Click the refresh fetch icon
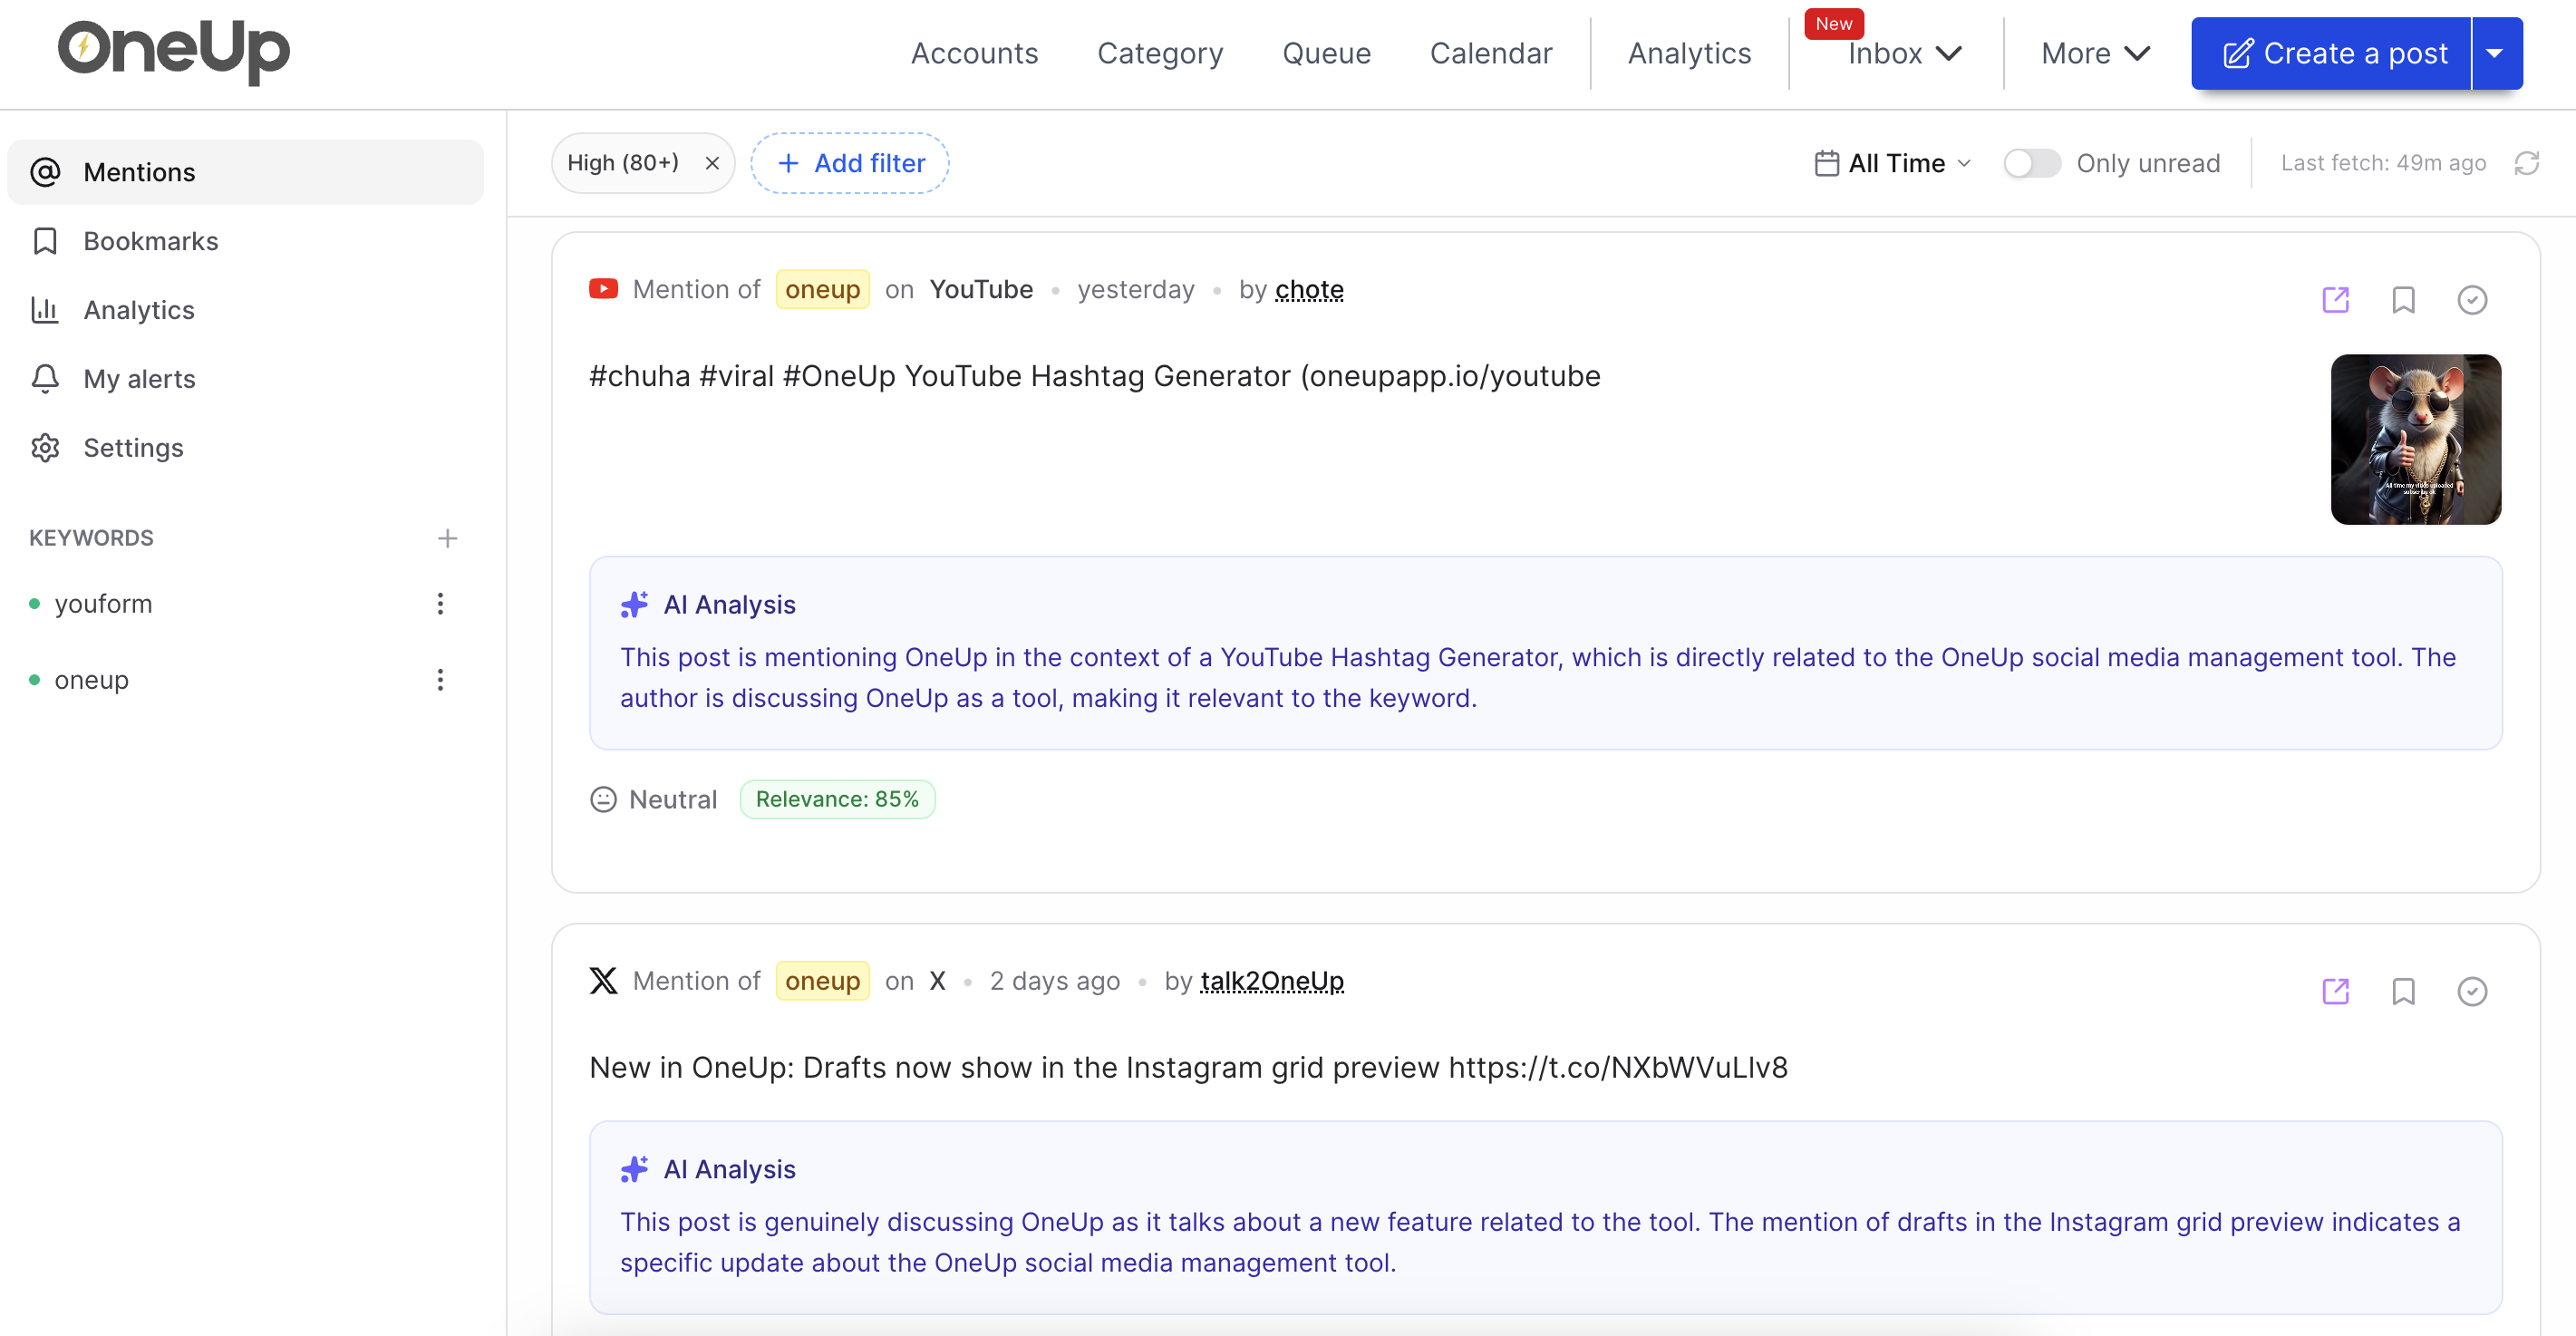 tap(2526, 163)
